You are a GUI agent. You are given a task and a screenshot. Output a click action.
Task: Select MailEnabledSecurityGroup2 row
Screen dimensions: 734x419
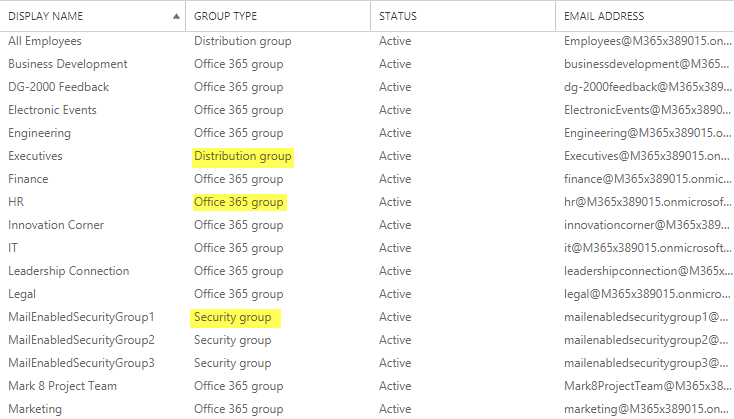point(367,340)
